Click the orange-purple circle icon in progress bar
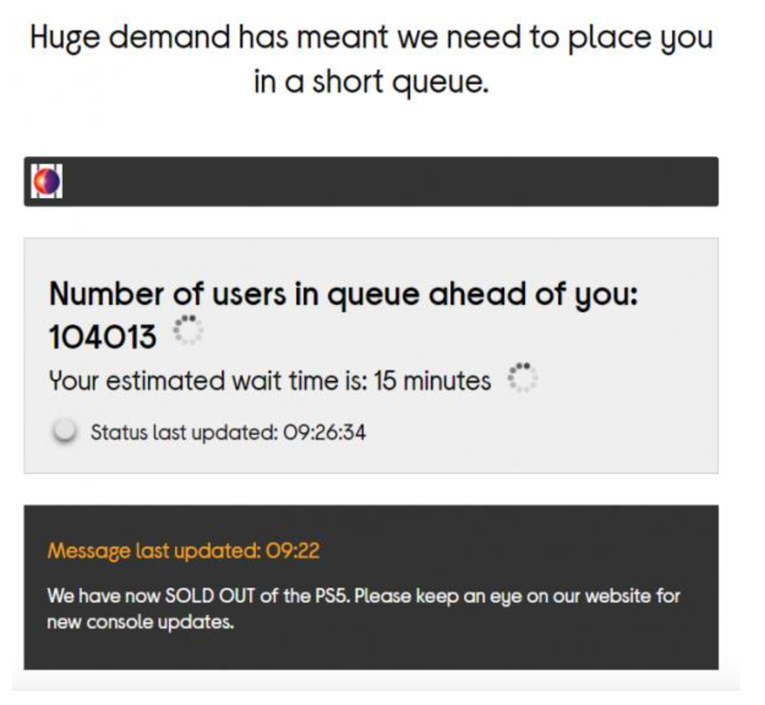 click(x=47, y=181)
